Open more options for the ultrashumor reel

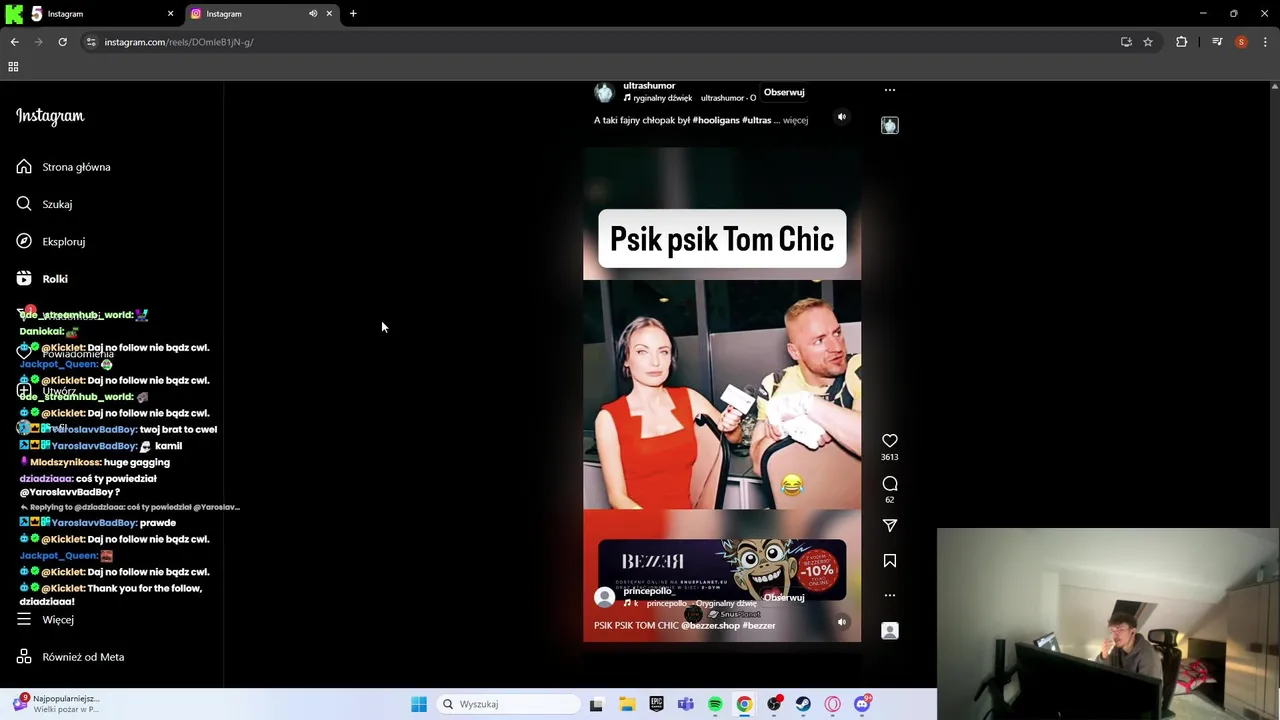pyautogui.click(x=890, y=90)
